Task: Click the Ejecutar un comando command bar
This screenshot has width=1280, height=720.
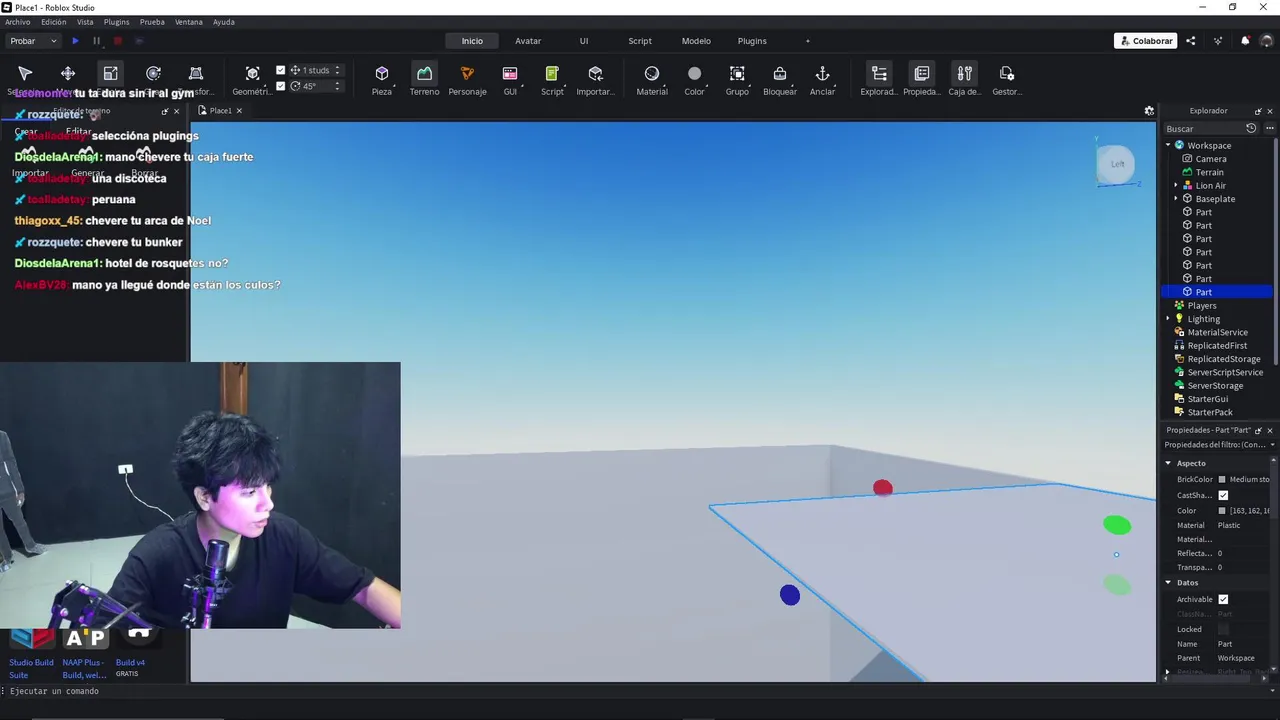Action: pos(640,691)
